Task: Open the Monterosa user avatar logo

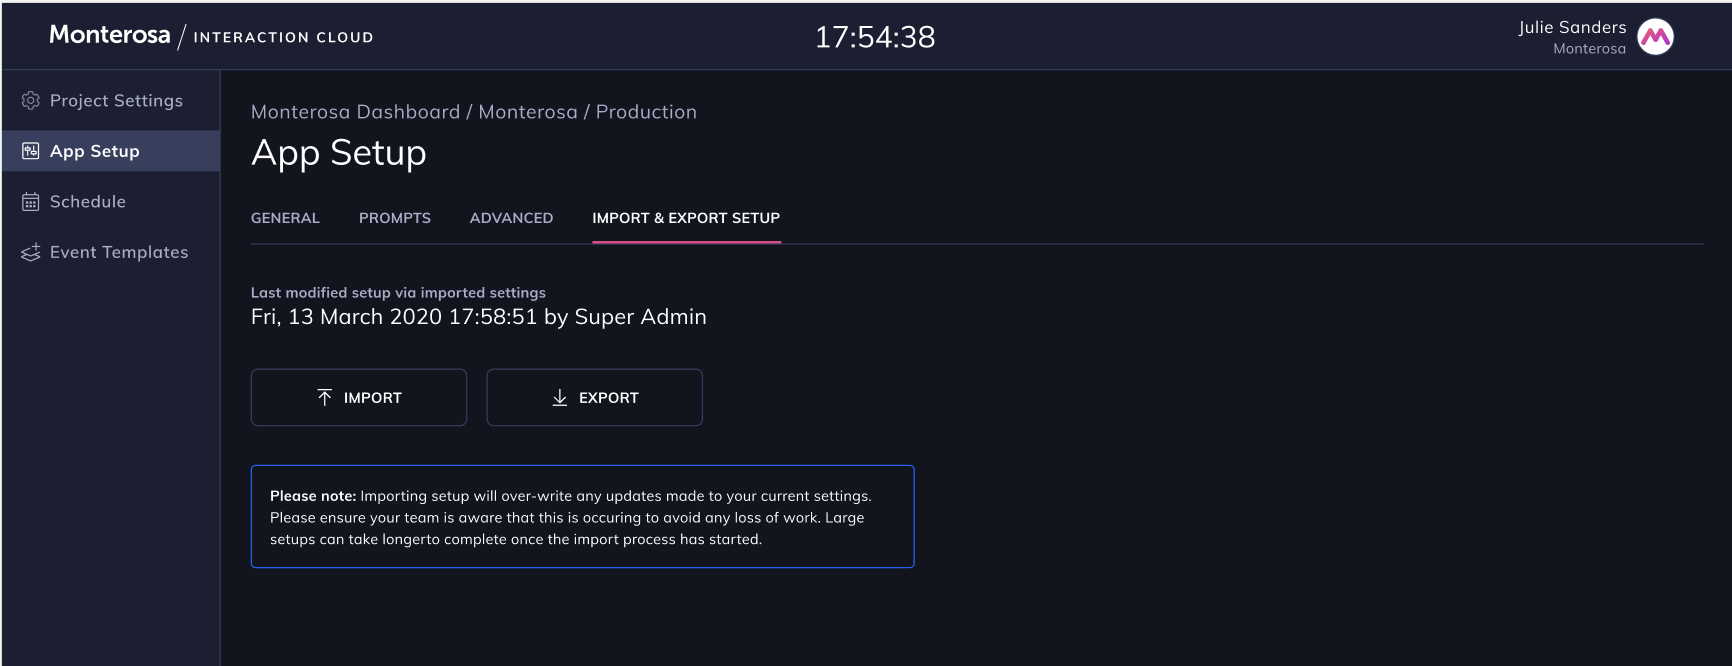Action: click(x=1656, y=37)
